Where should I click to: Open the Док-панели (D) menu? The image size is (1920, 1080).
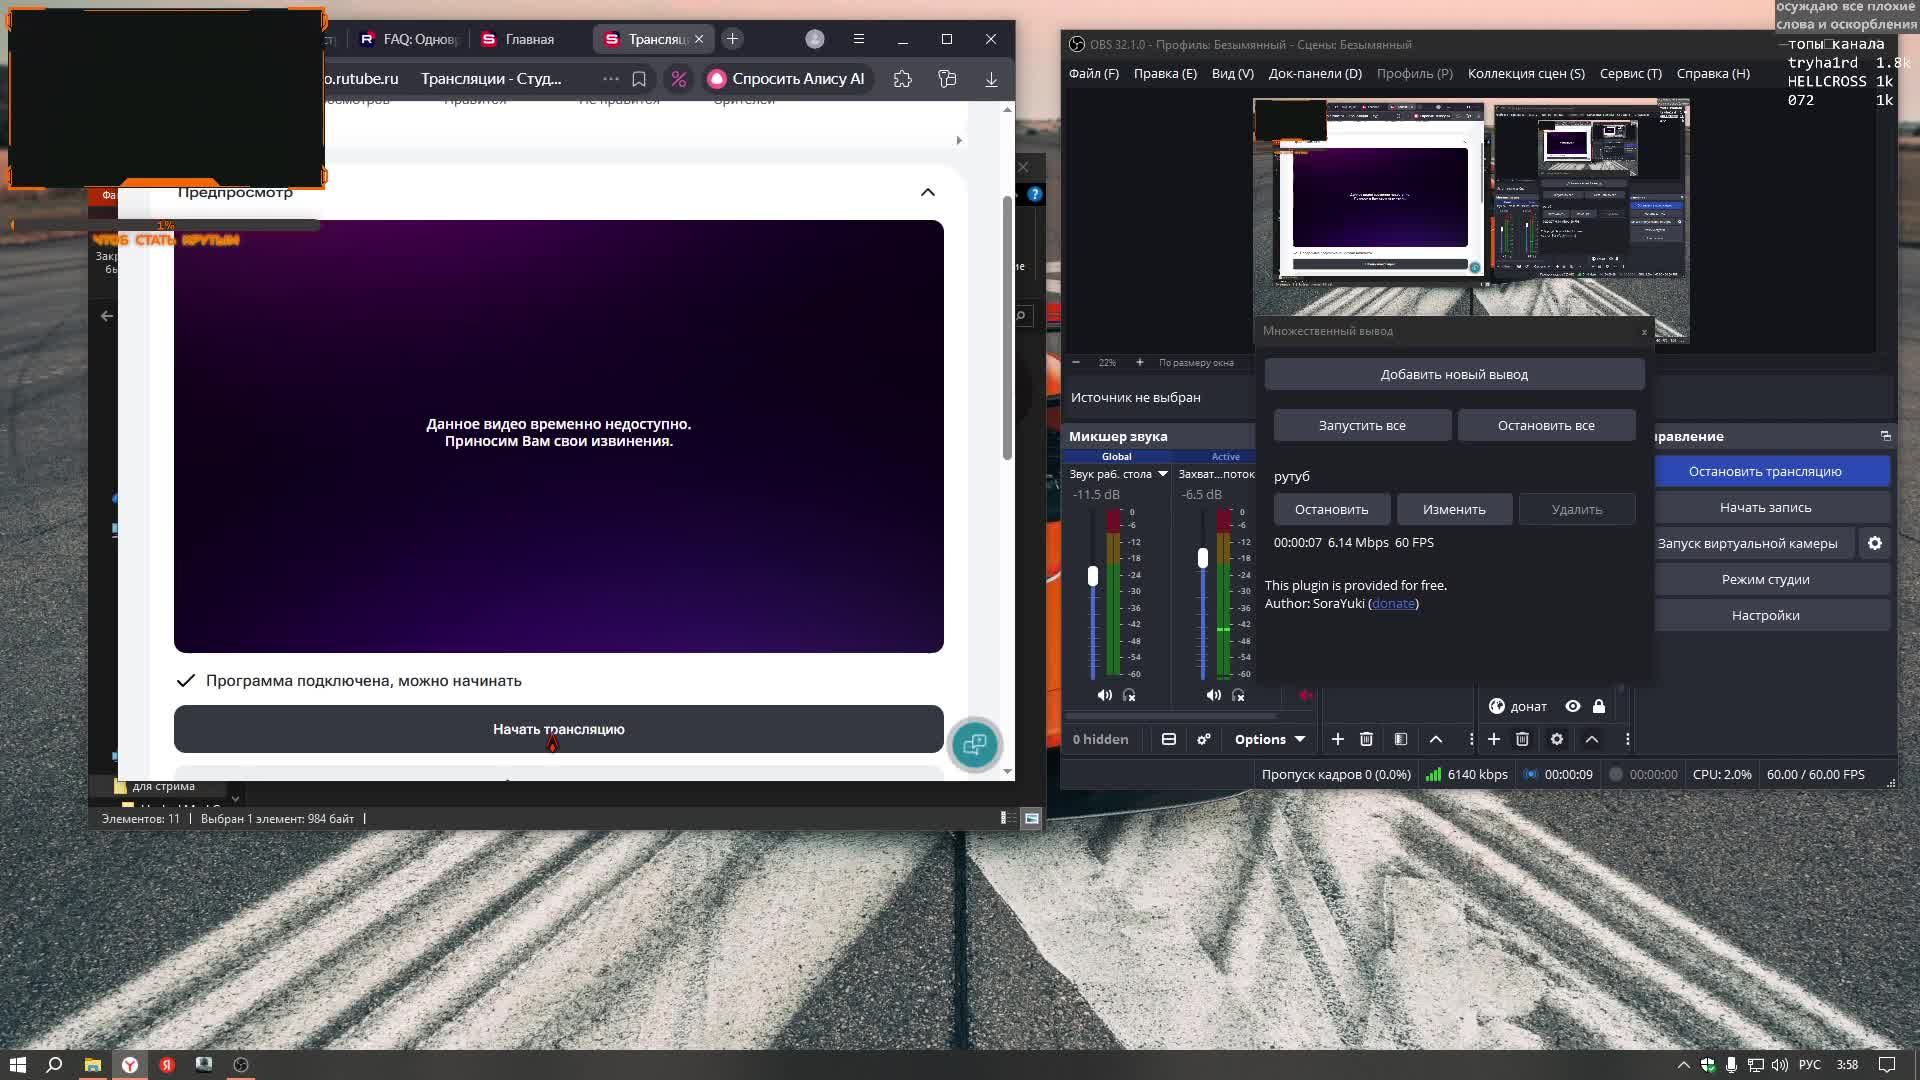click(x=1314, y=73)
